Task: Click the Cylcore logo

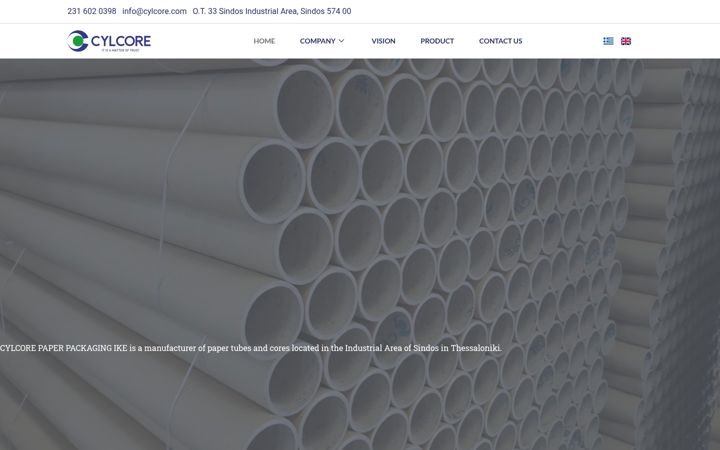Action: point(109,41)
